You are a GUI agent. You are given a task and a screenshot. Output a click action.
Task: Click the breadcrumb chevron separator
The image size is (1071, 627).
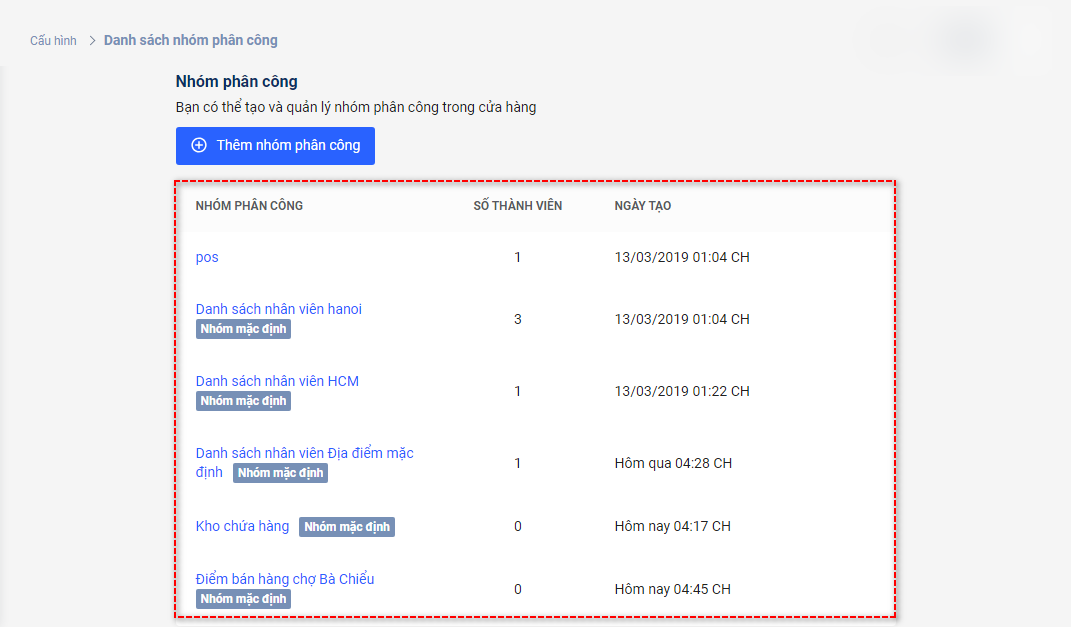click(x=92, y=41)
